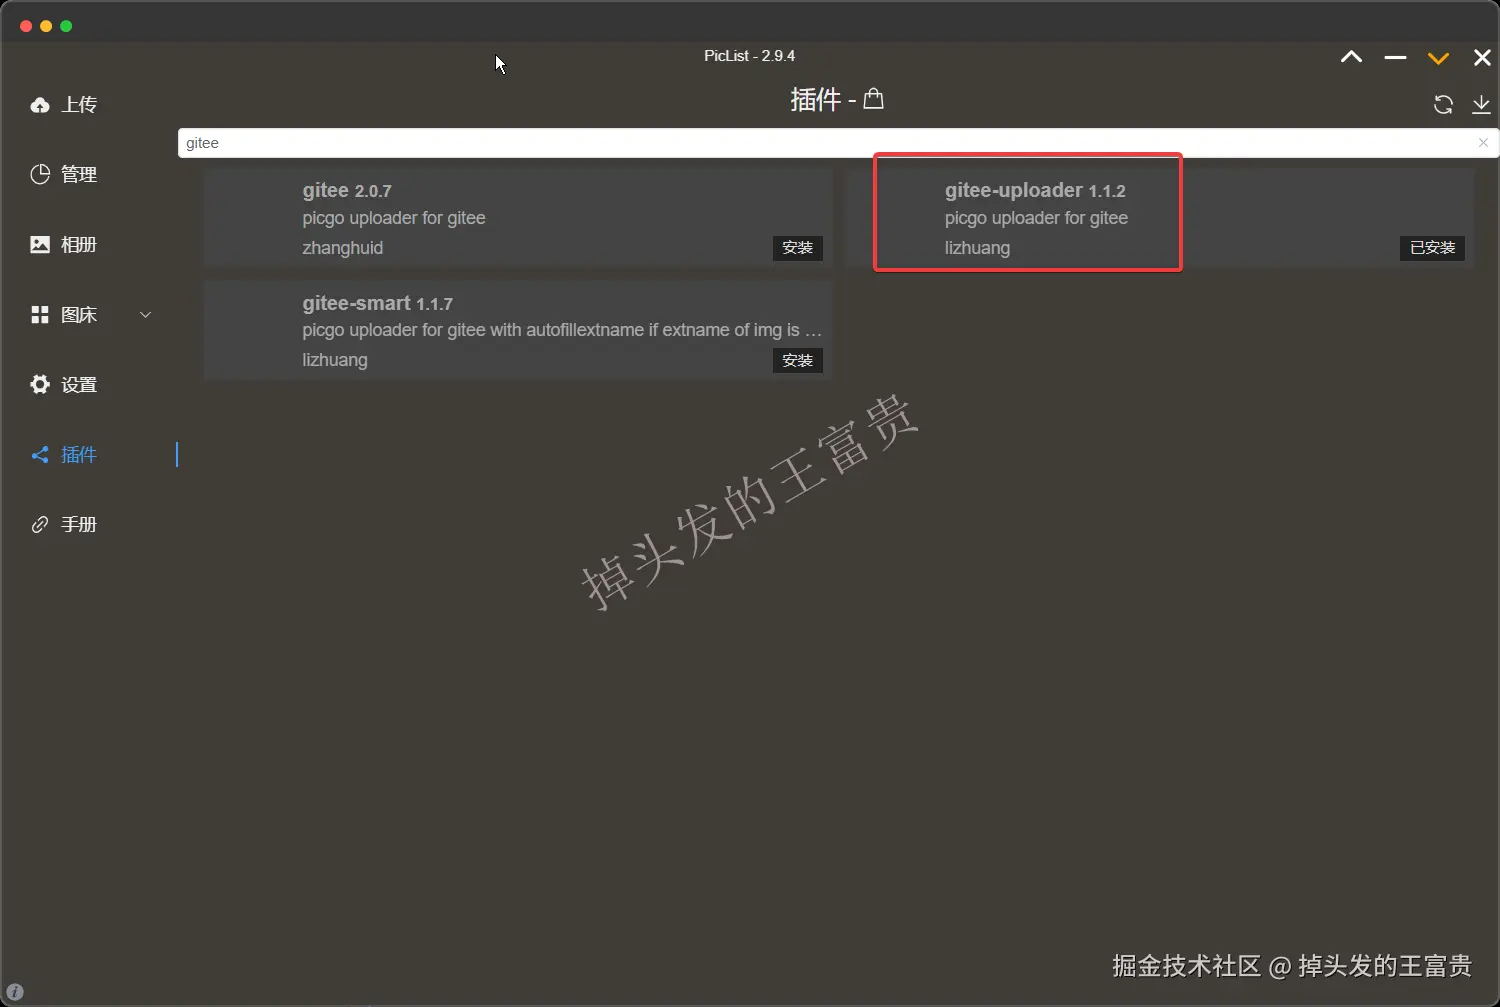Click the import local plugin download icon
The height and width of the screenshot is (1007, 1500).
pyautogui.click(x=1481, y=104)
